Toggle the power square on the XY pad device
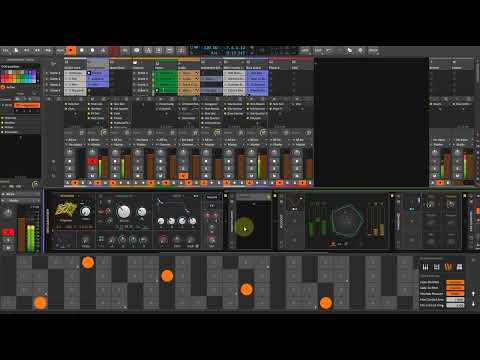480x360 pixels. pyautogui.click(x=226, y=196)
